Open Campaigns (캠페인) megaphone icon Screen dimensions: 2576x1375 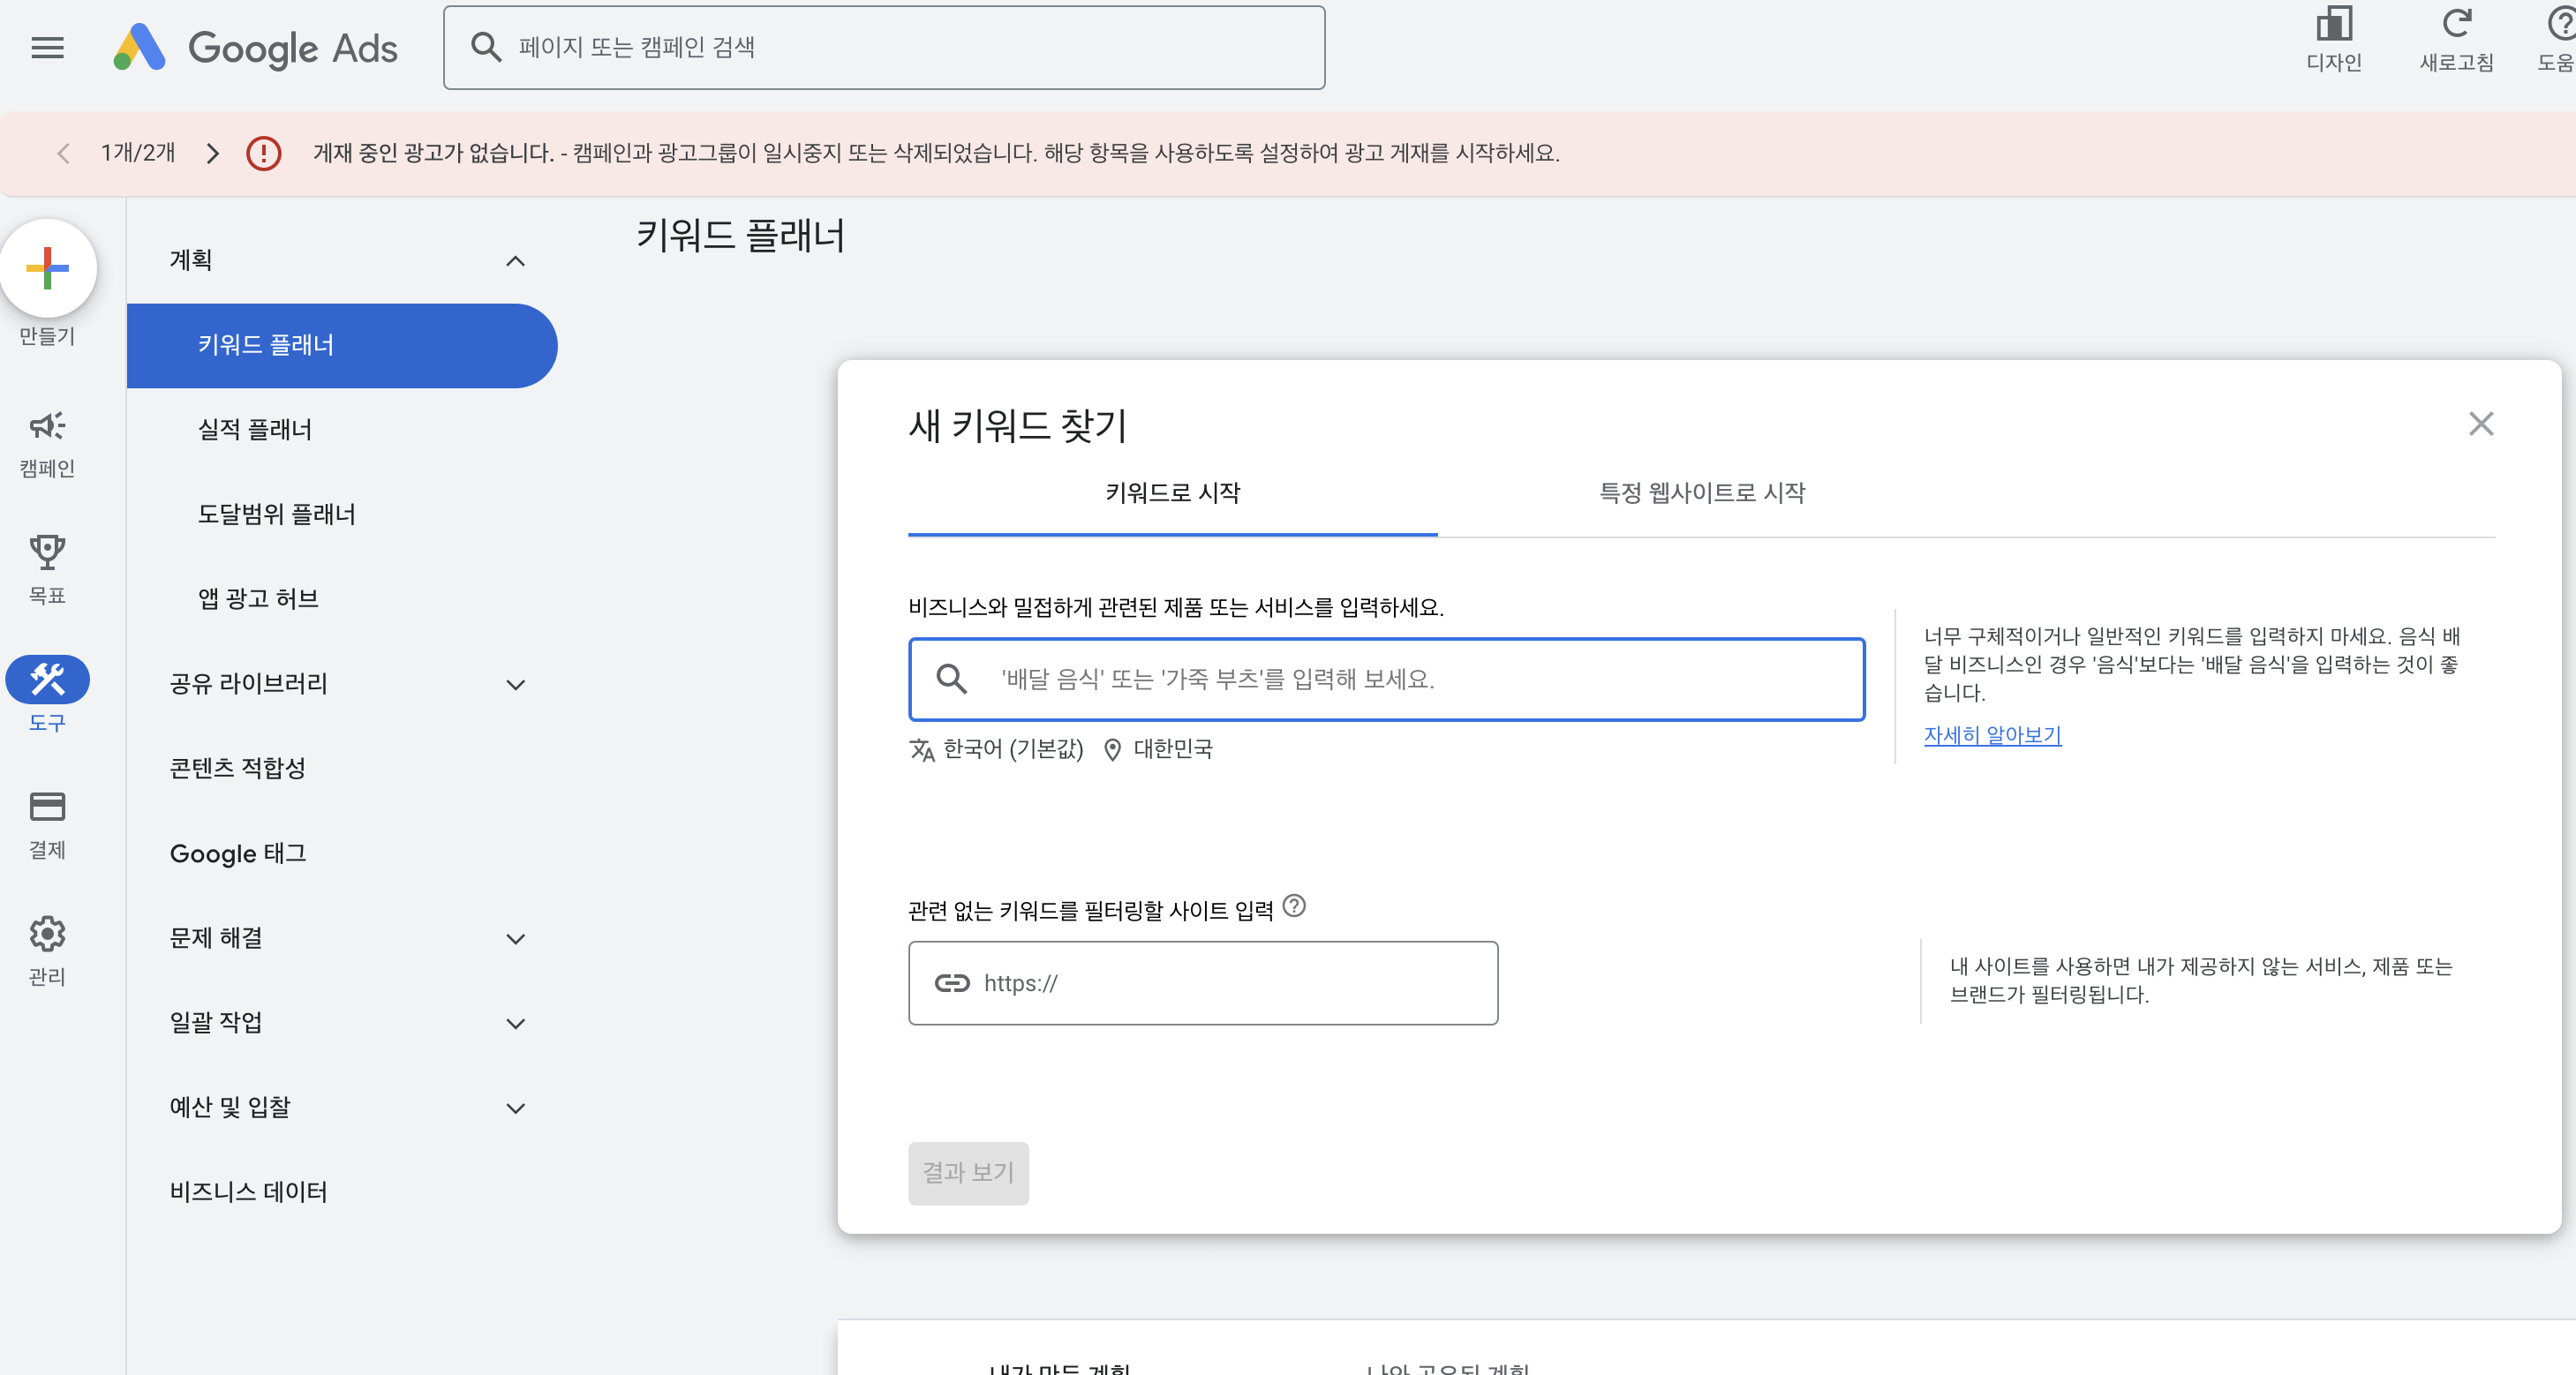[47, 426]
